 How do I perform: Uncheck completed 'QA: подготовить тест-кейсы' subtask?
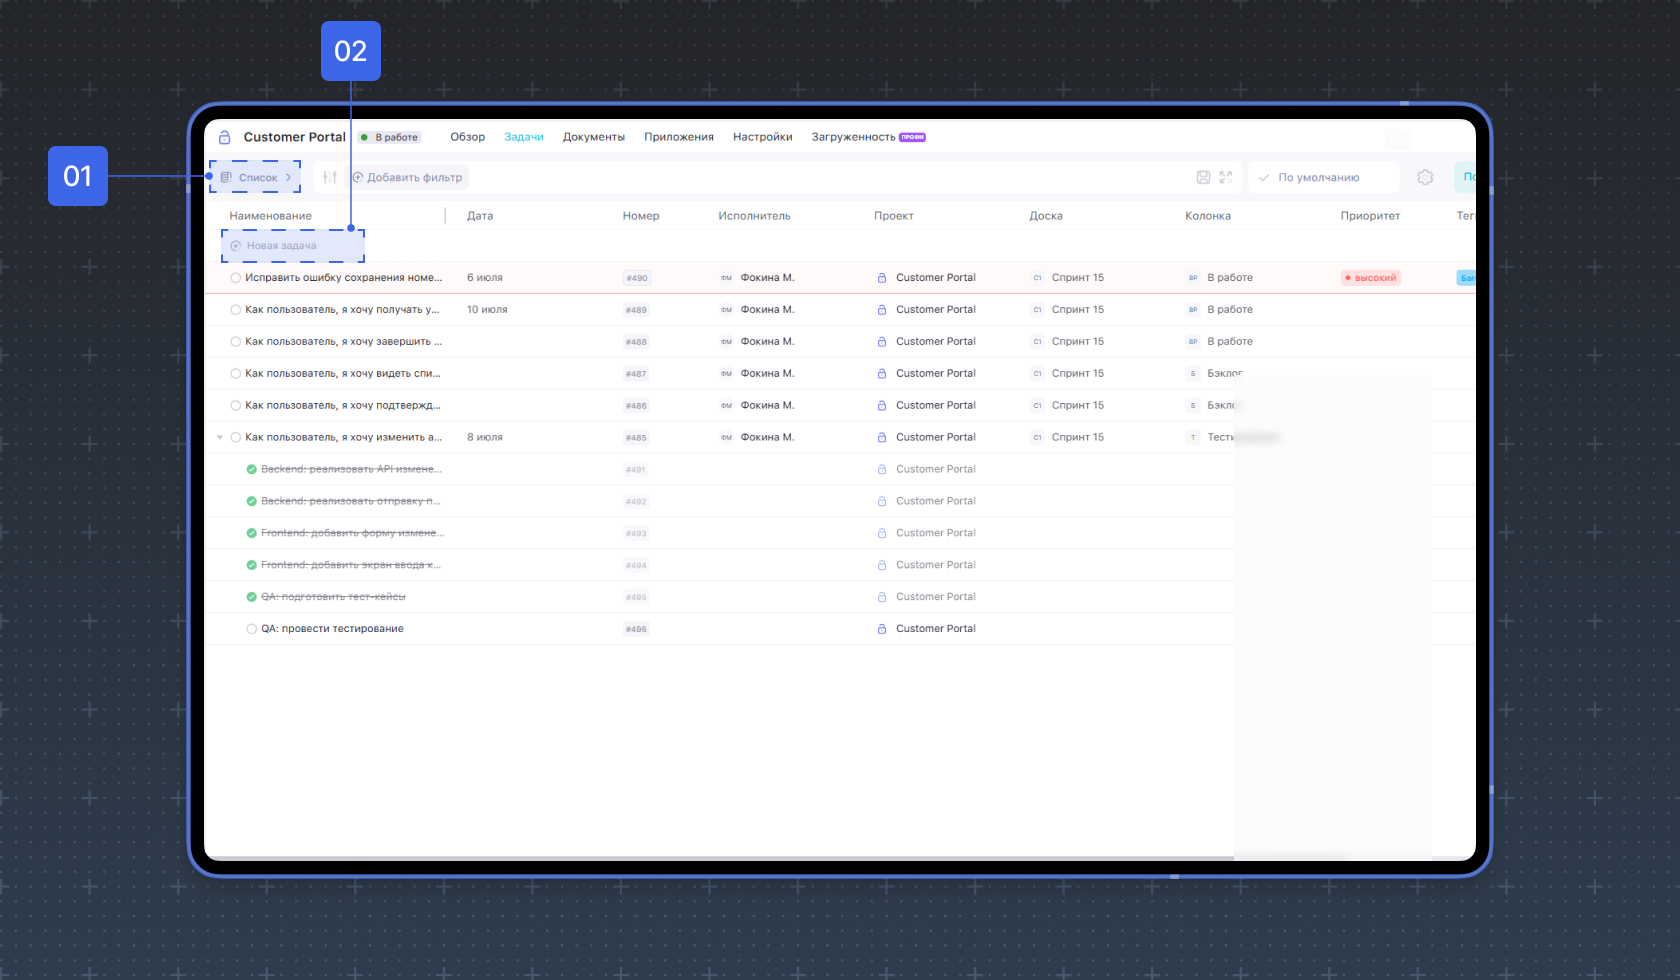point(252,597)
